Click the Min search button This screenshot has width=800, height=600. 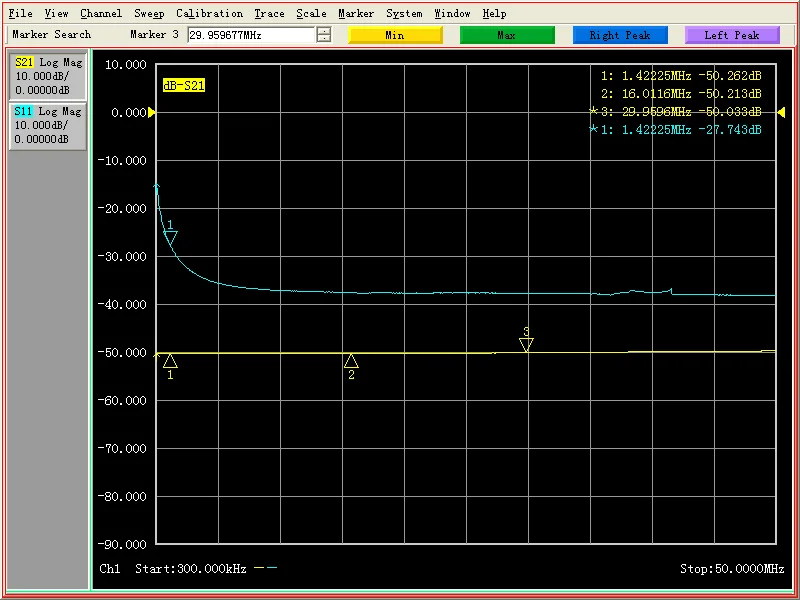[x=394, y=35]
